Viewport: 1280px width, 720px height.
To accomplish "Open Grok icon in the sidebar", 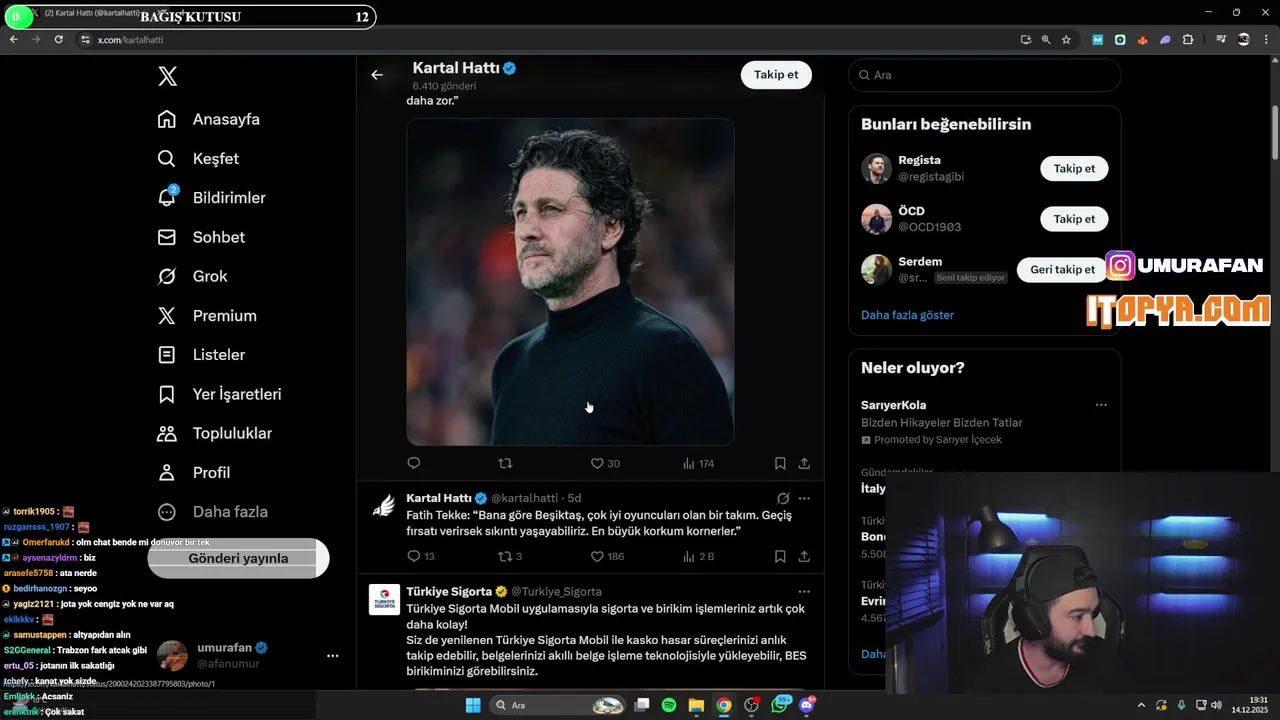I will point(167,276).
